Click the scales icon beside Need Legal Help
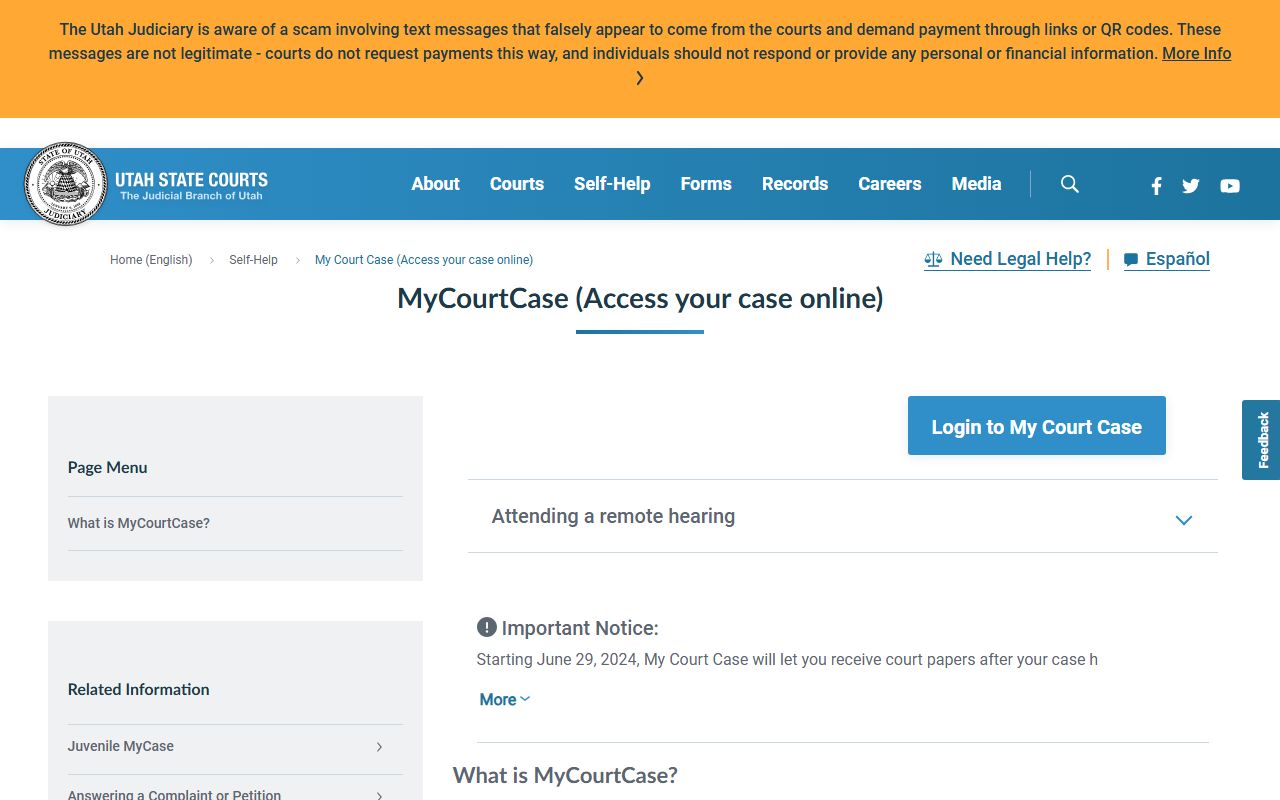Viewport: 1280px width, 800px height. (933, 260)
